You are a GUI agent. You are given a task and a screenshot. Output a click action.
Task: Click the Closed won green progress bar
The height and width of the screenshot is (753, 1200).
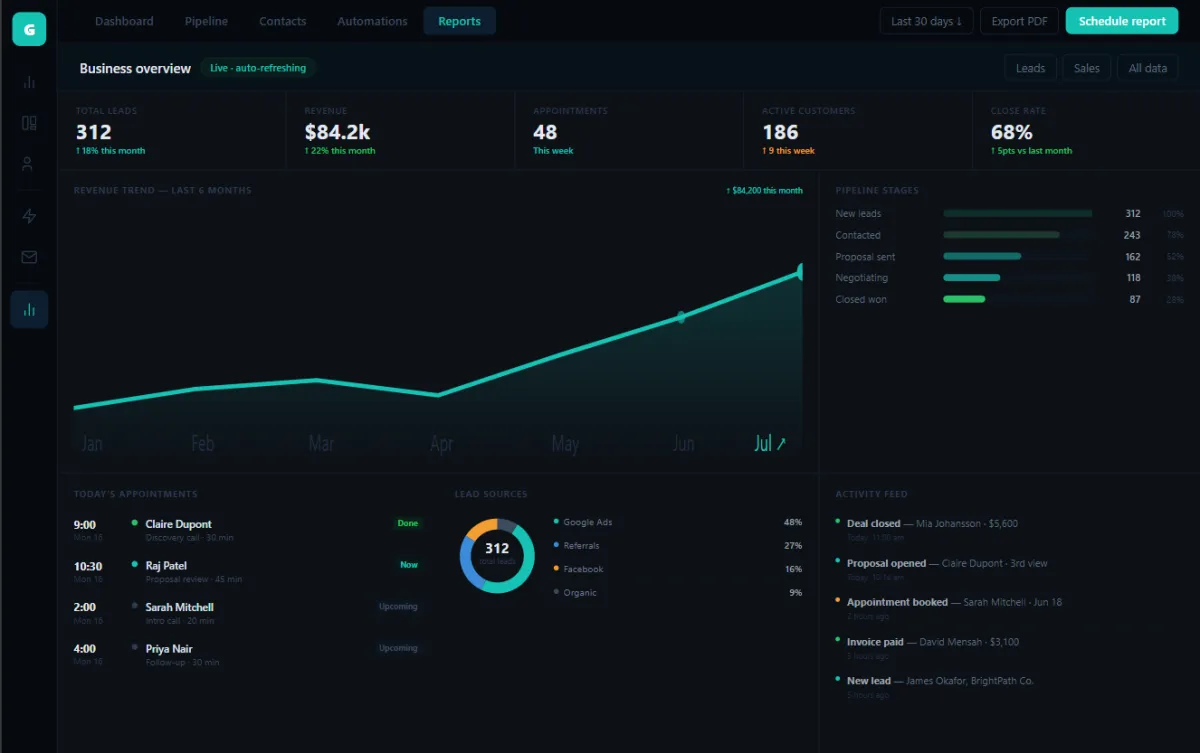(x=964, y=299)
